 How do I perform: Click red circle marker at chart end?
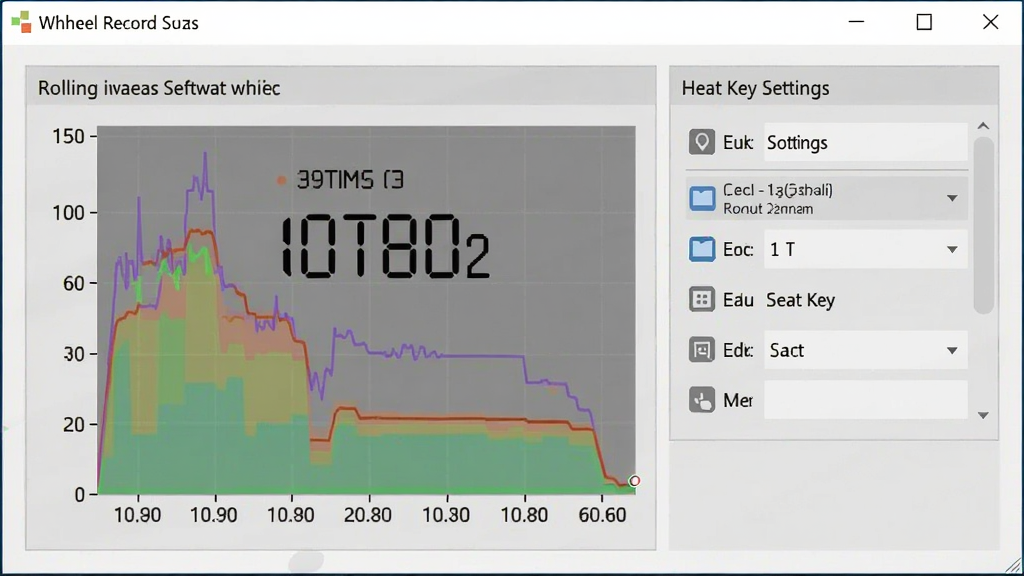point(634,481)
